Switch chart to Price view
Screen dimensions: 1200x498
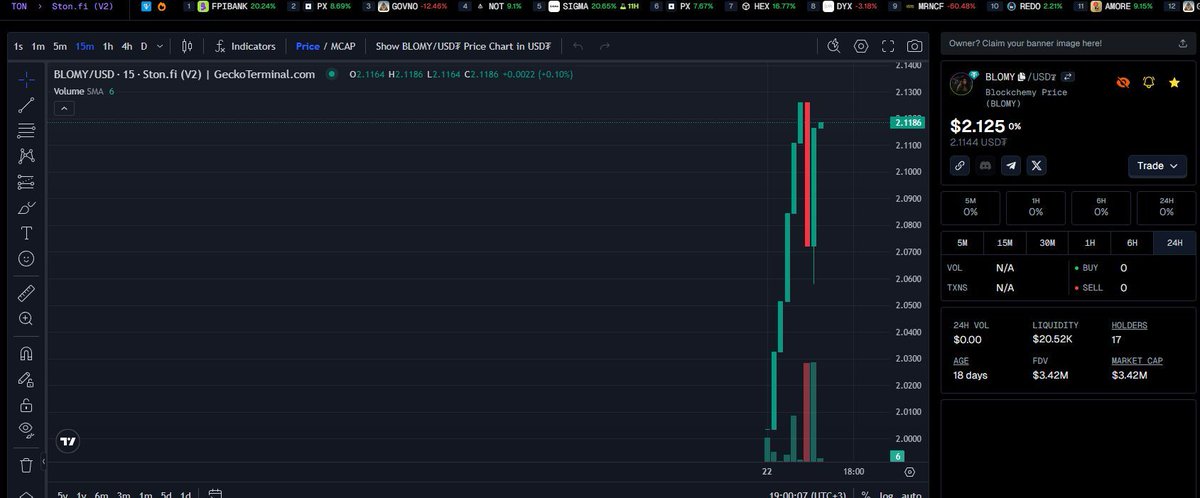(x=308, y=46)
